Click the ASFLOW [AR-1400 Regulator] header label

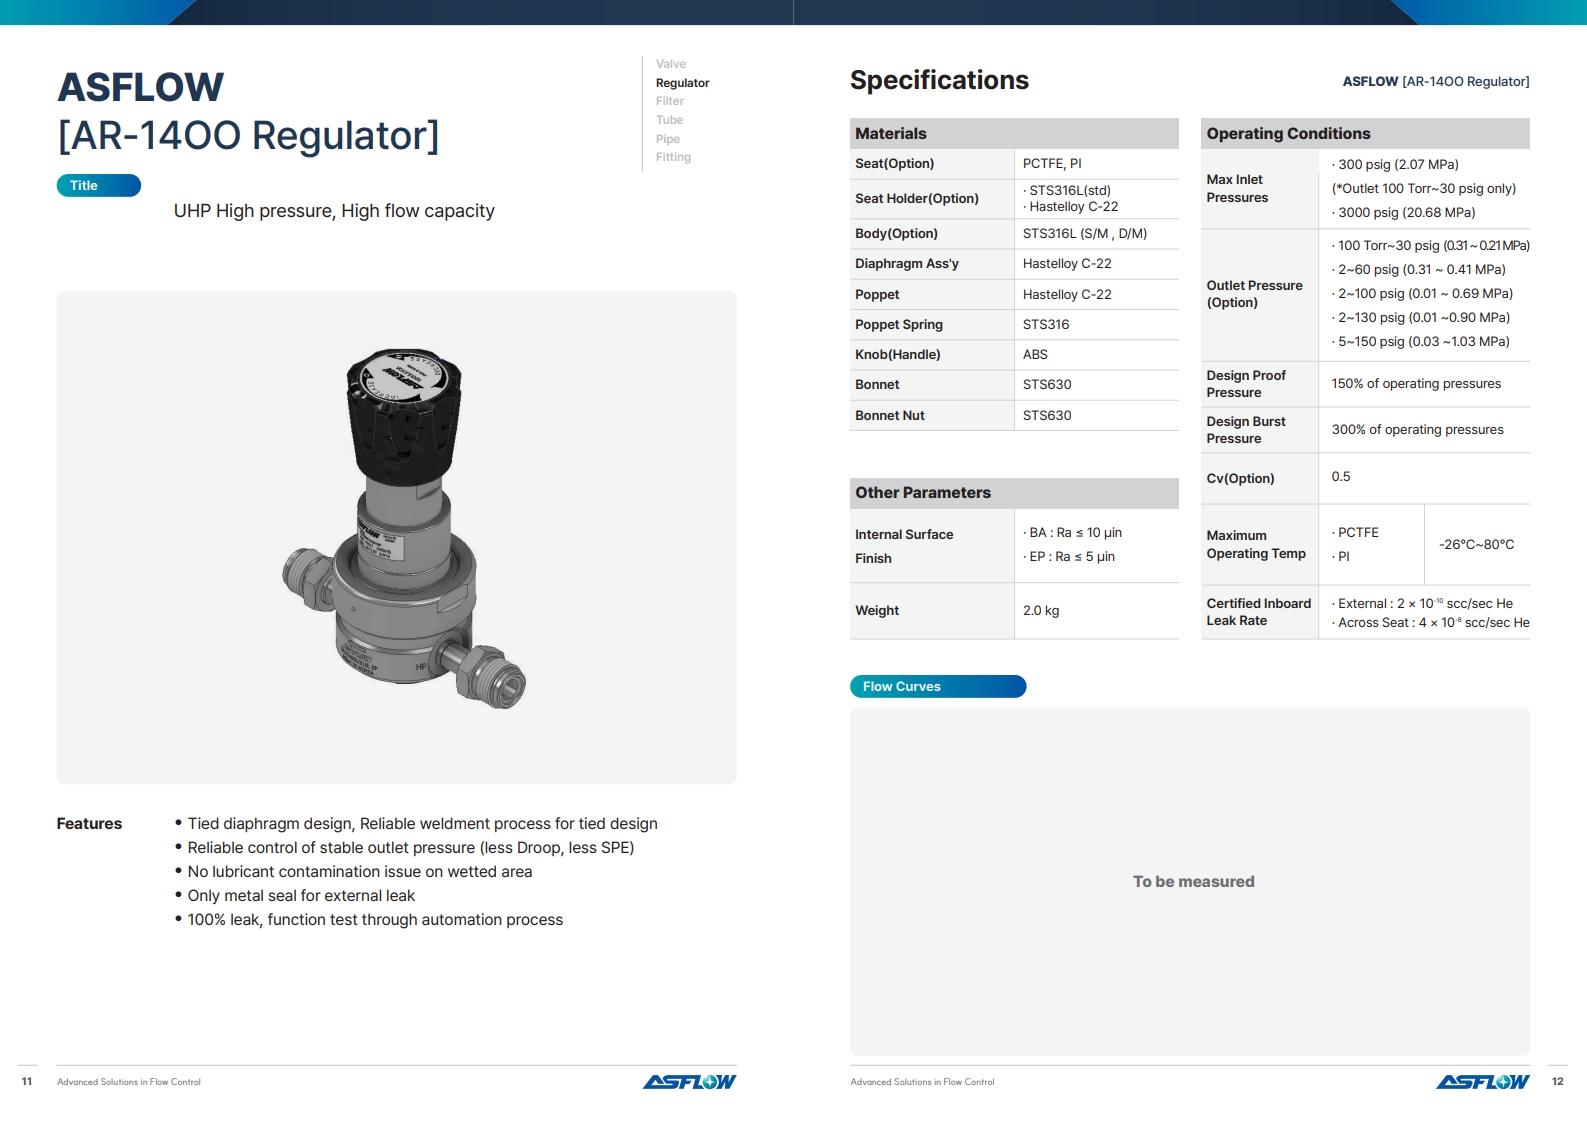(x=1435, y=82)
